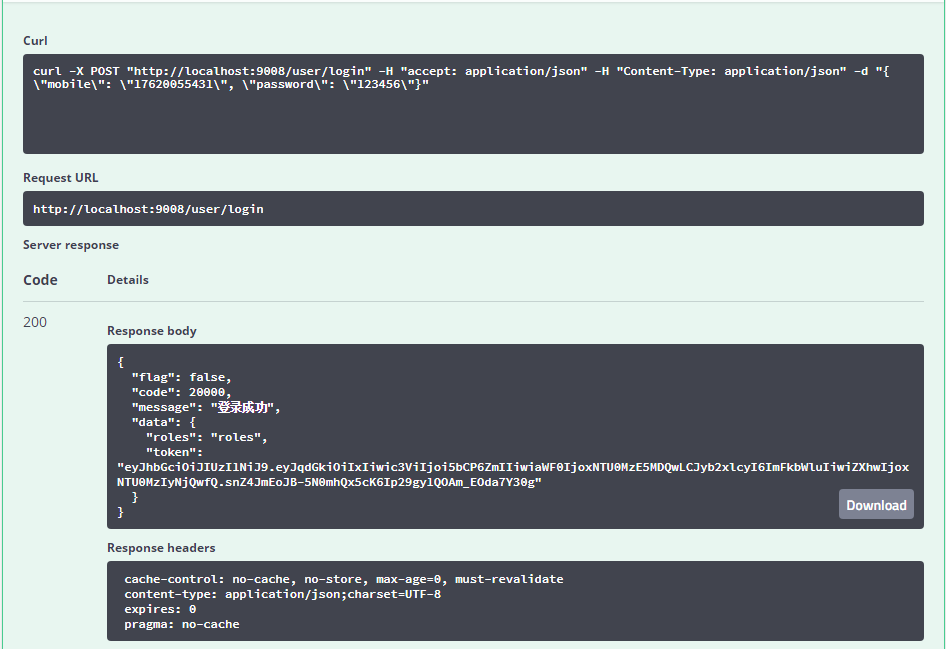Click the content-type header line
The height and width of the screenshot is (649, 946).
pos(282,594)
